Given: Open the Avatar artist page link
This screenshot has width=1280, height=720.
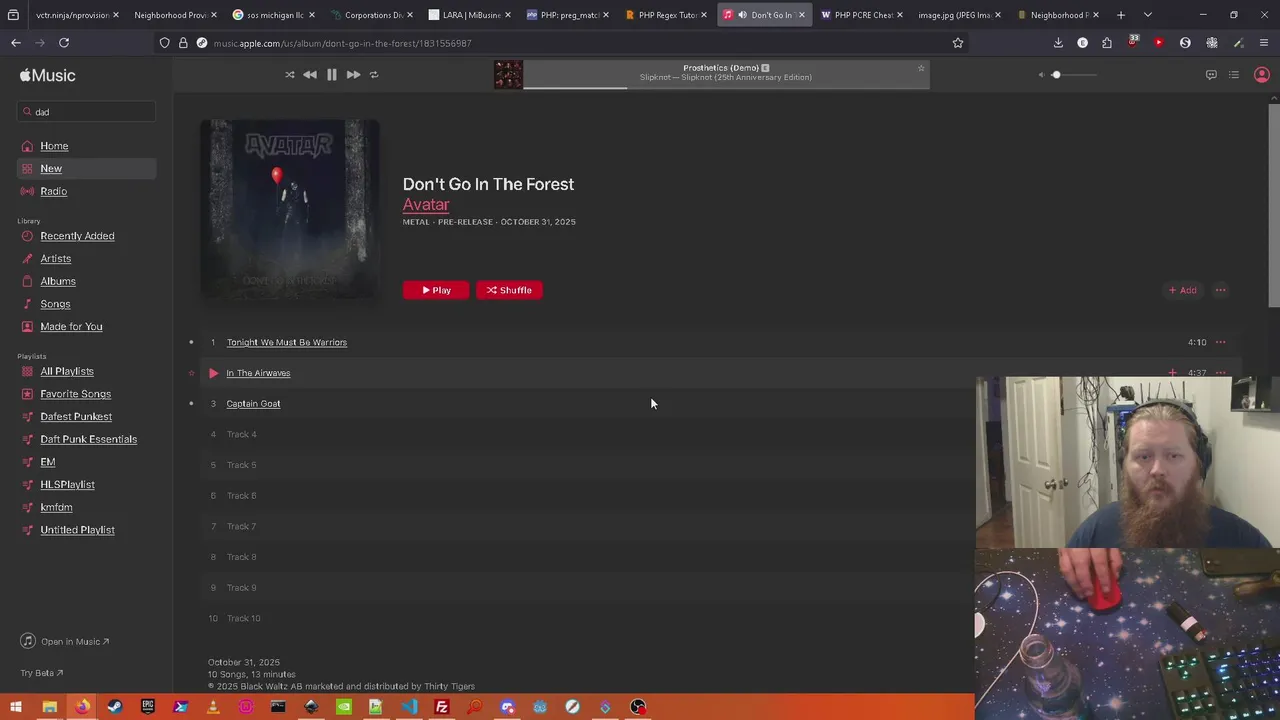Looking at the screenshot, I should pos(426,205).
